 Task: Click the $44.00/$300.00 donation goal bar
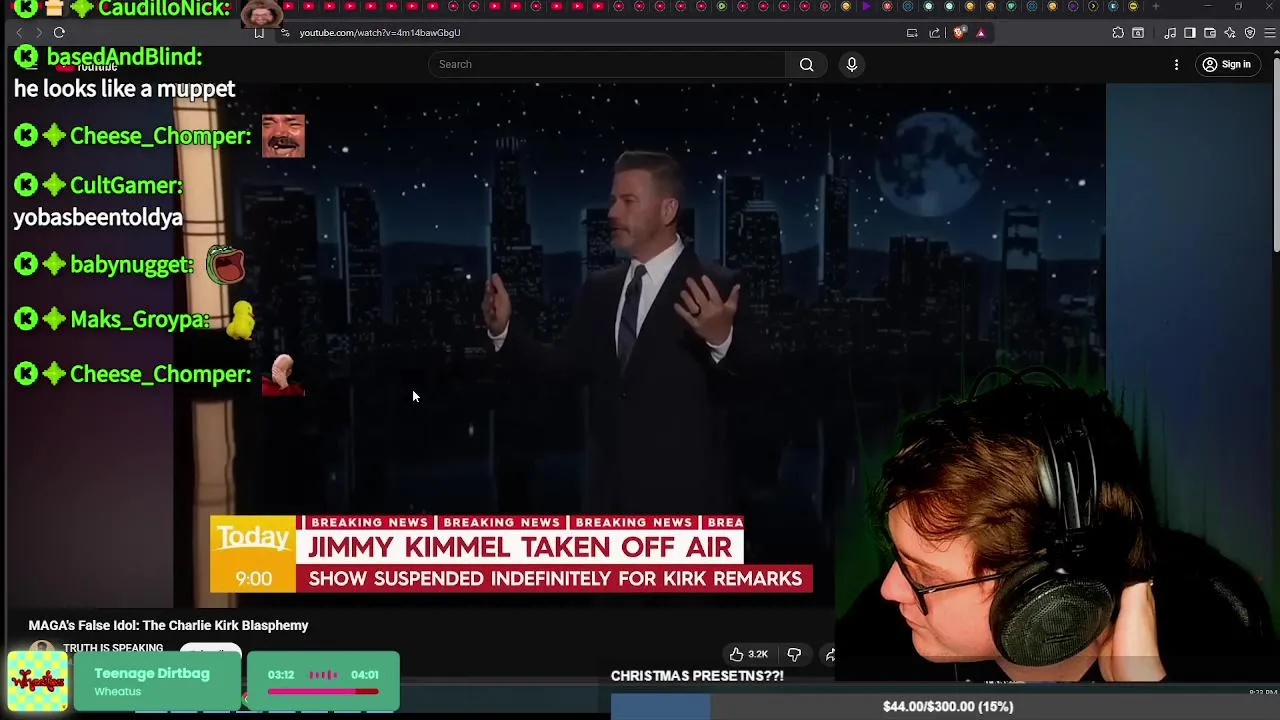[945, 706]
